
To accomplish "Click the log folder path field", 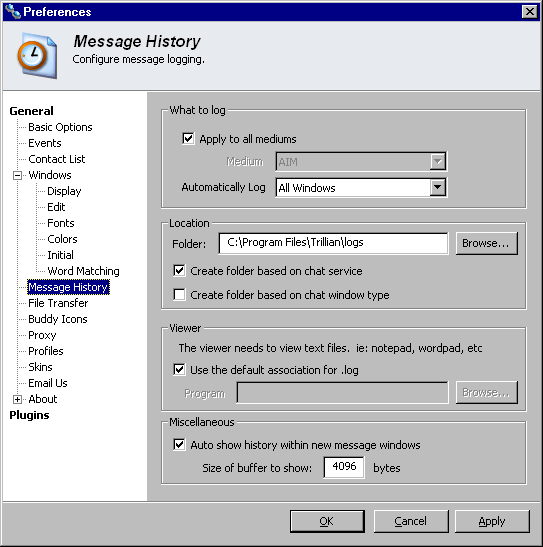I will click(x=333, y=243).
